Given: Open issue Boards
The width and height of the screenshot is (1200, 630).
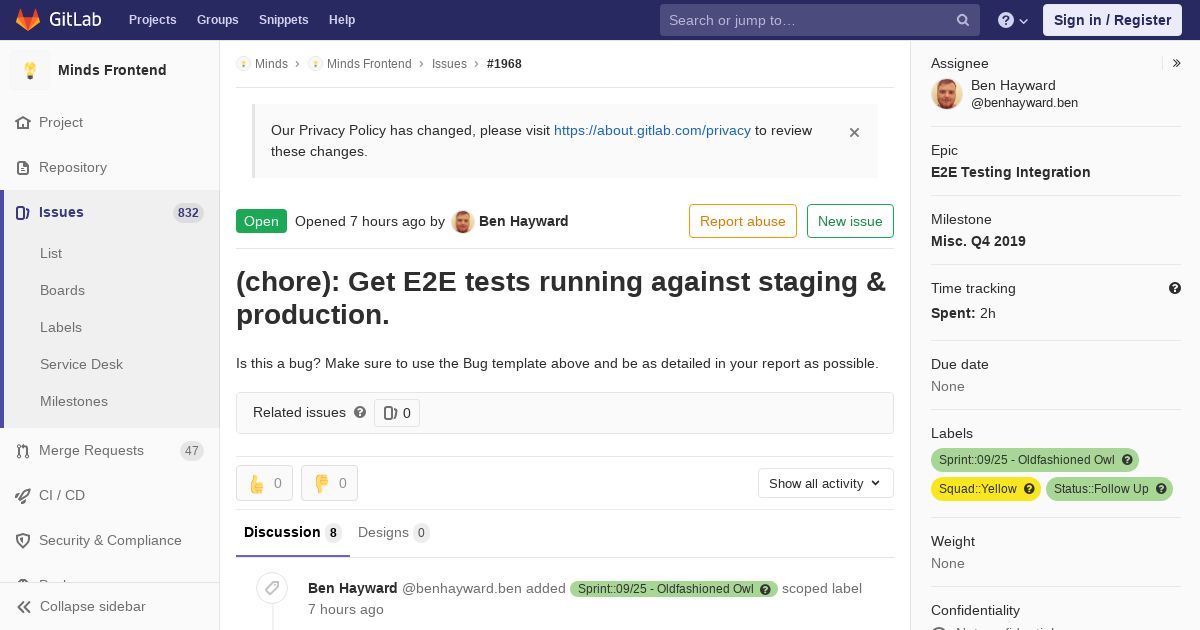Looking at the screenshot, I should click(x=62, y=290).
